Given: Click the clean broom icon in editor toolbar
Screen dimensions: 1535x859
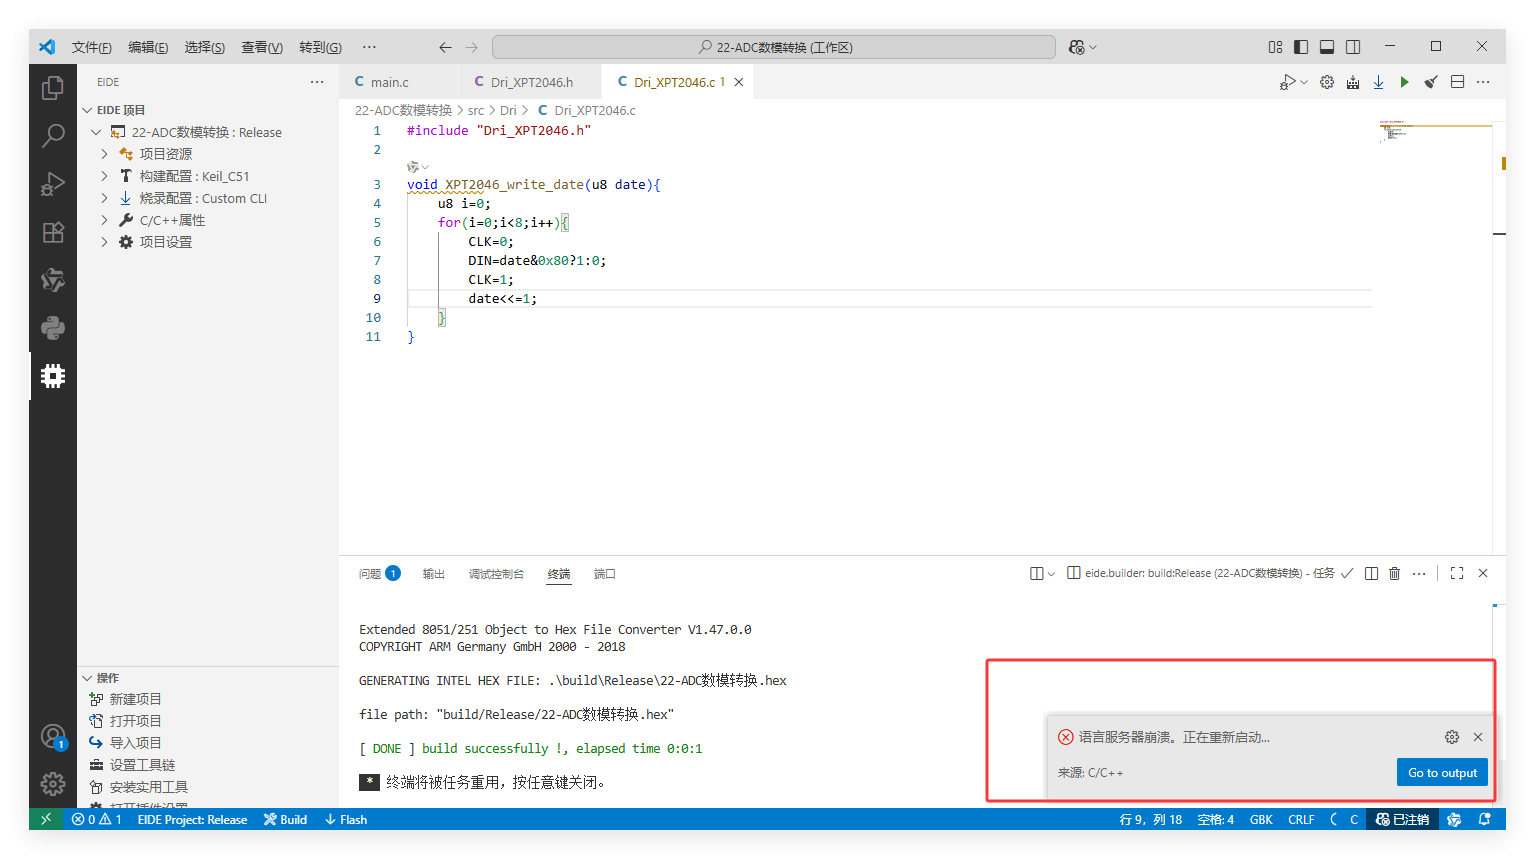Looking at the screenshot, I should [x=1431, y=82].
